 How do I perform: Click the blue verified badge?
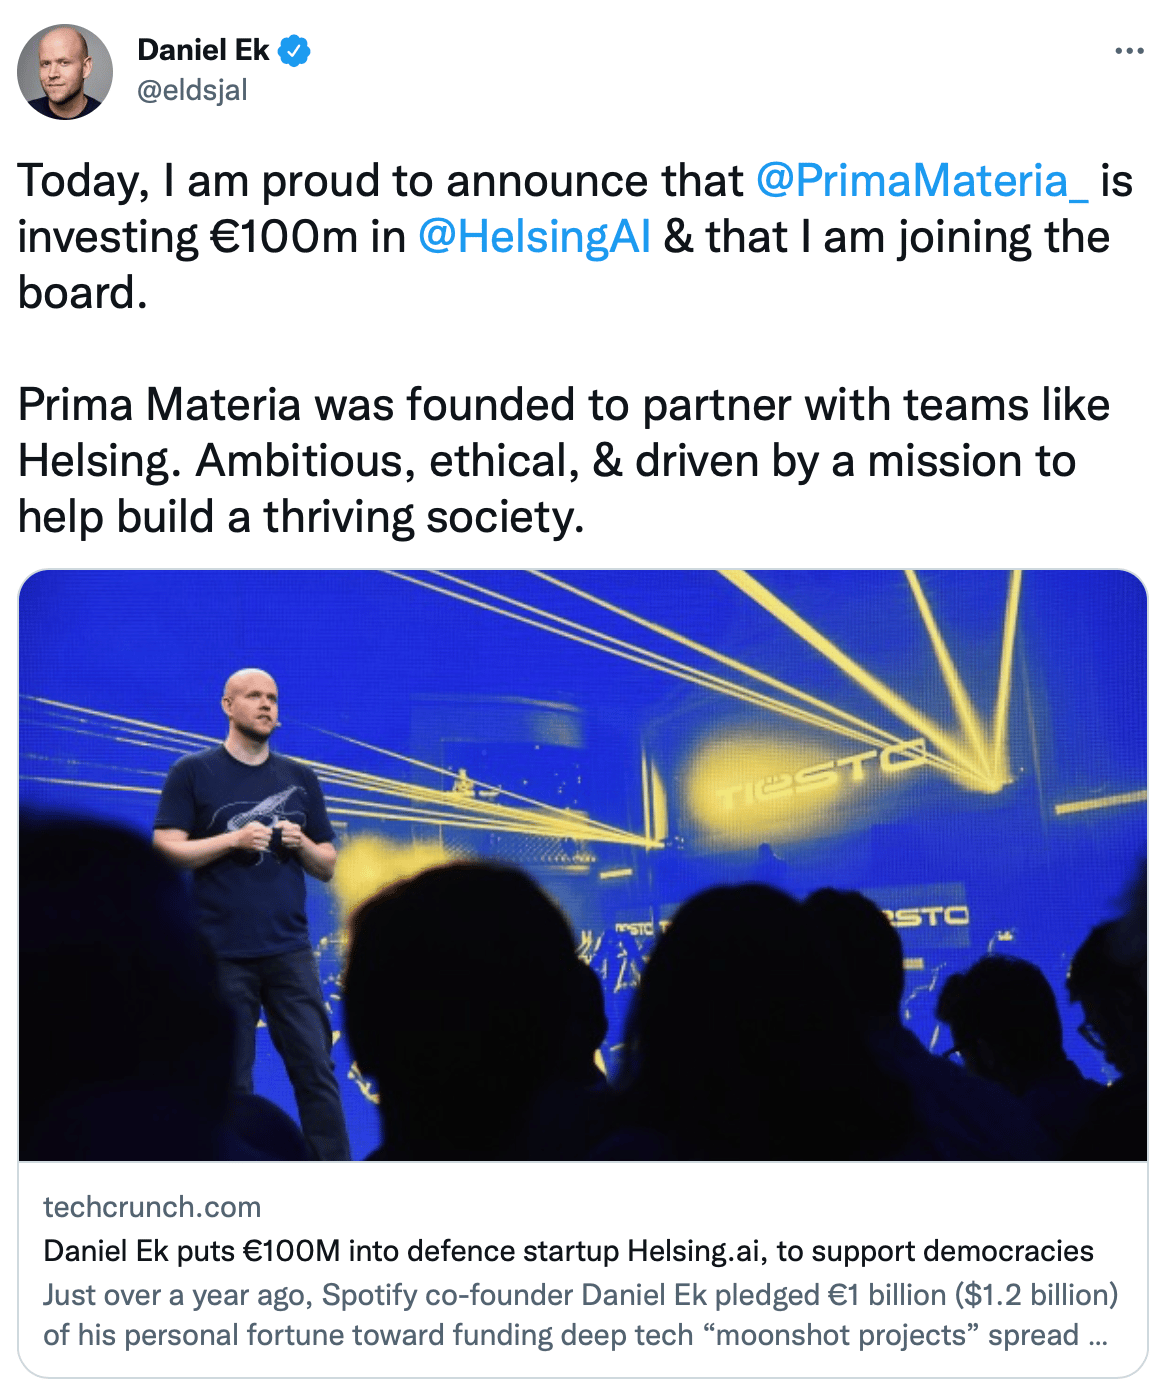point(293,50)
